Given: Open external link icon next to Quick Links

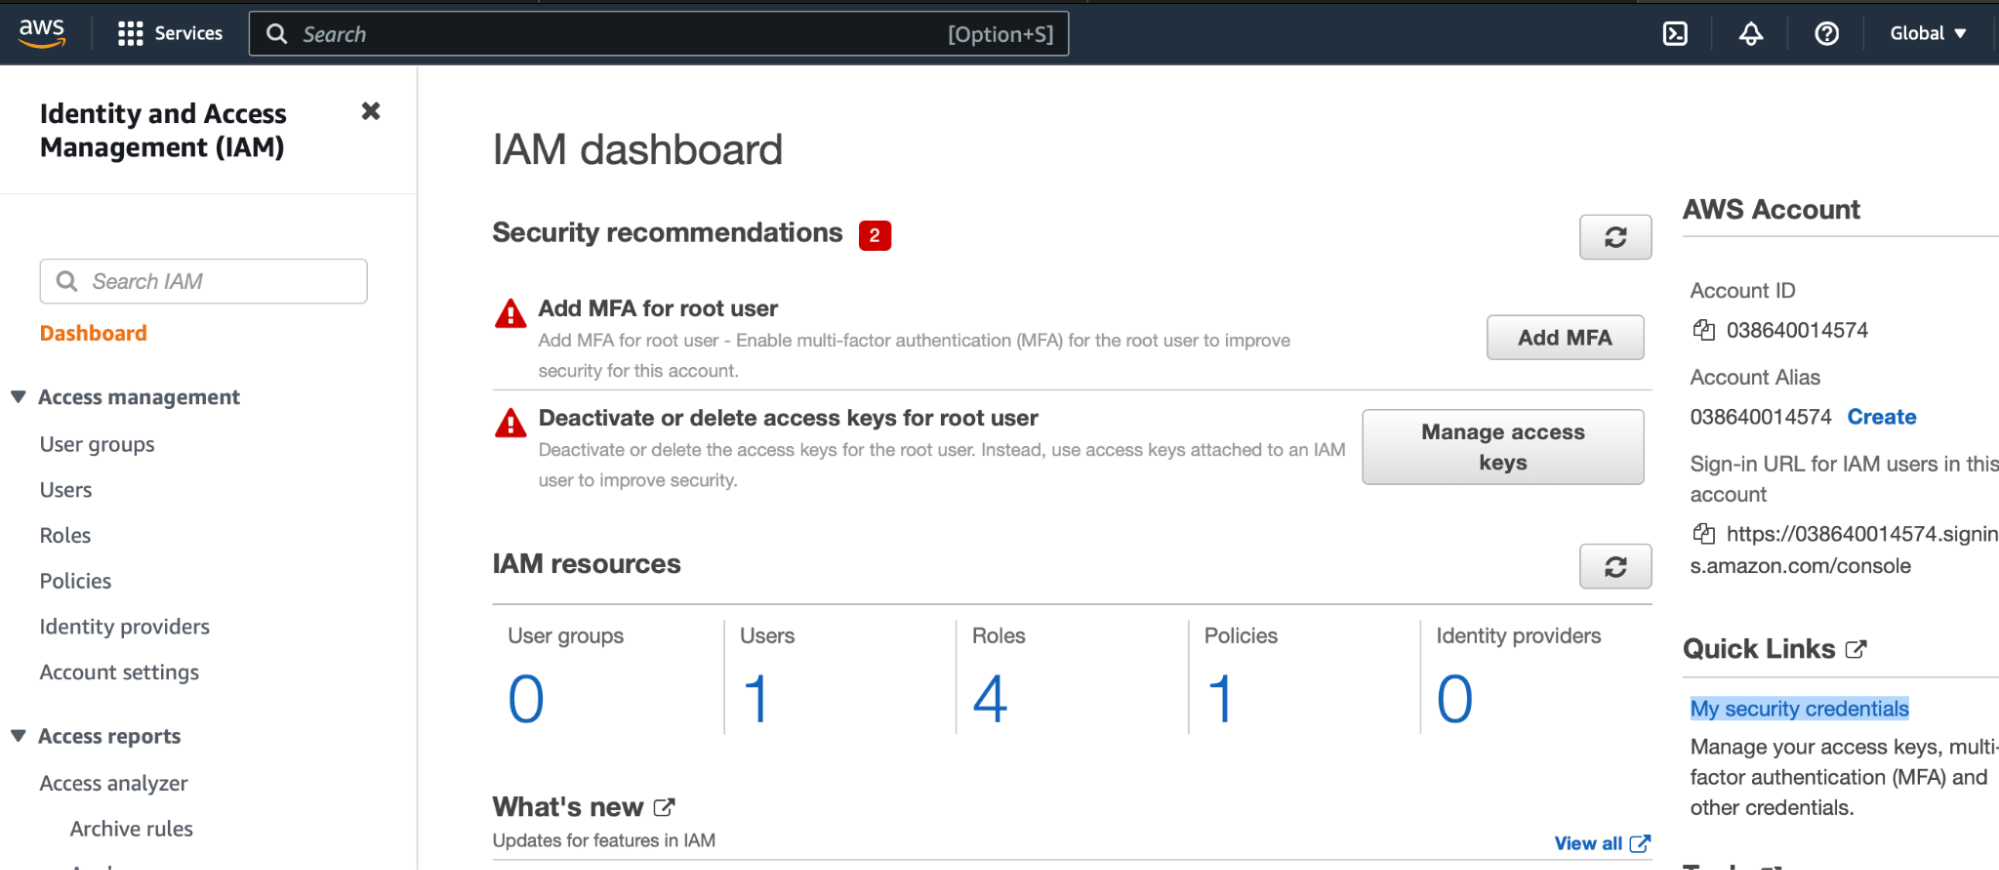Looking at the screenshot, I should pyautogui.click(x=1856, y=649).
